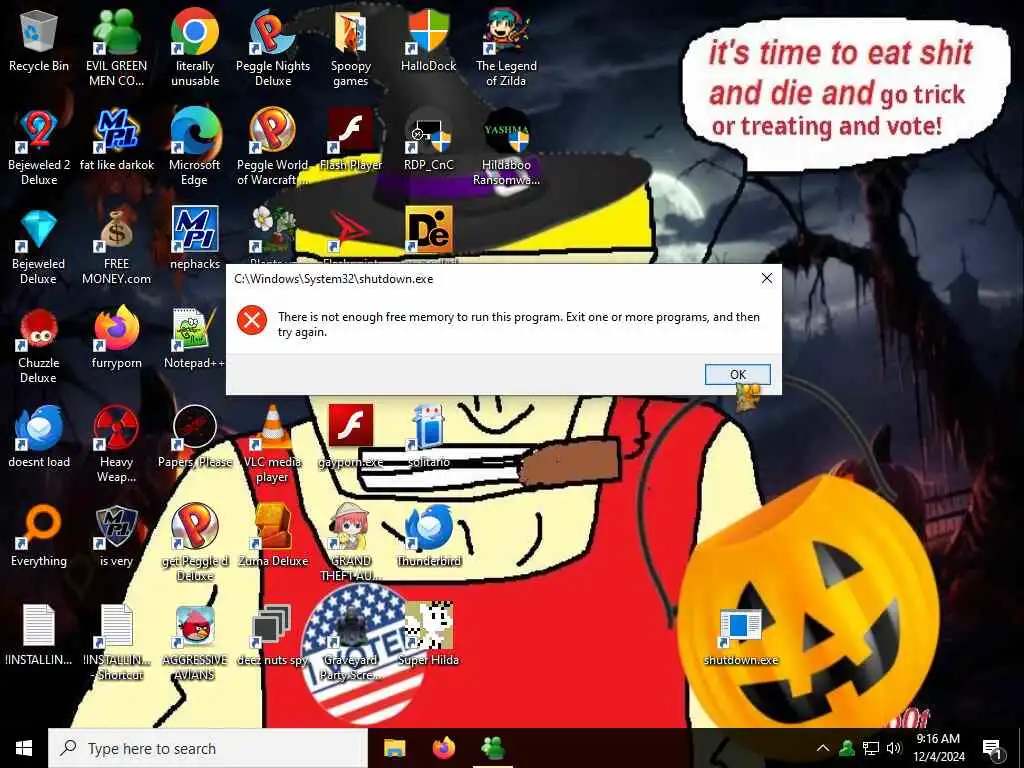This screenshot has height=768, width=1024.
Task: Launch Zuma Deluxe shortcut
Action: coord(273,536)
